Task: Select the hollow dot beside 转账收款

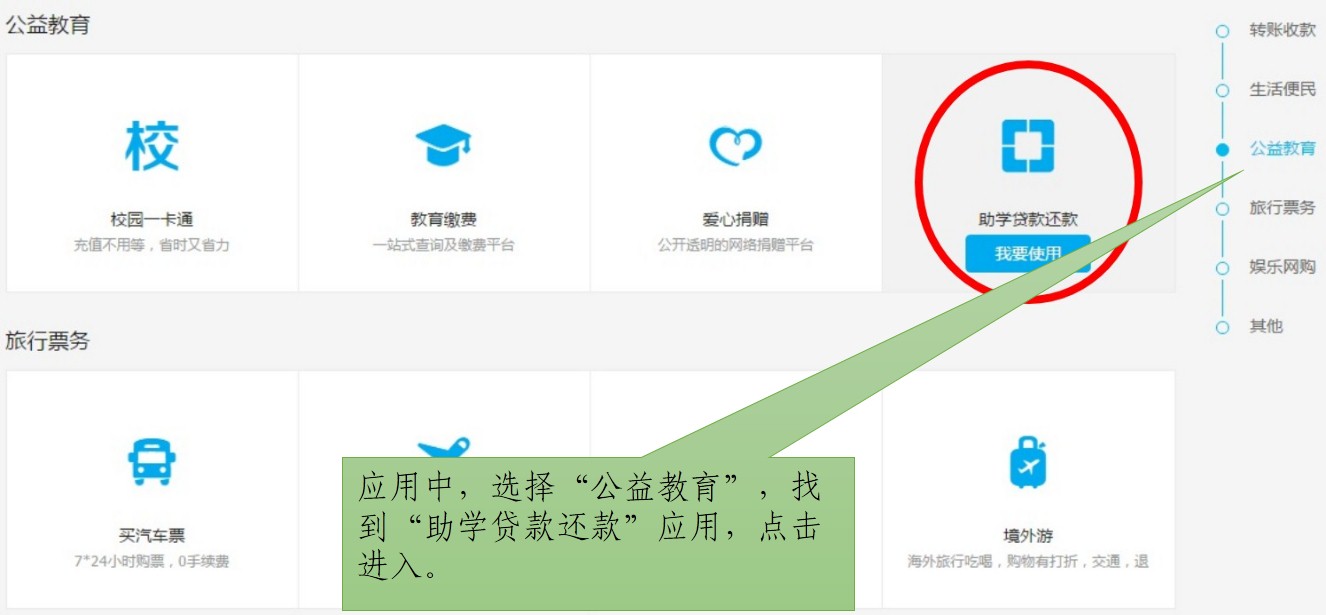Action: (1222, 31)
